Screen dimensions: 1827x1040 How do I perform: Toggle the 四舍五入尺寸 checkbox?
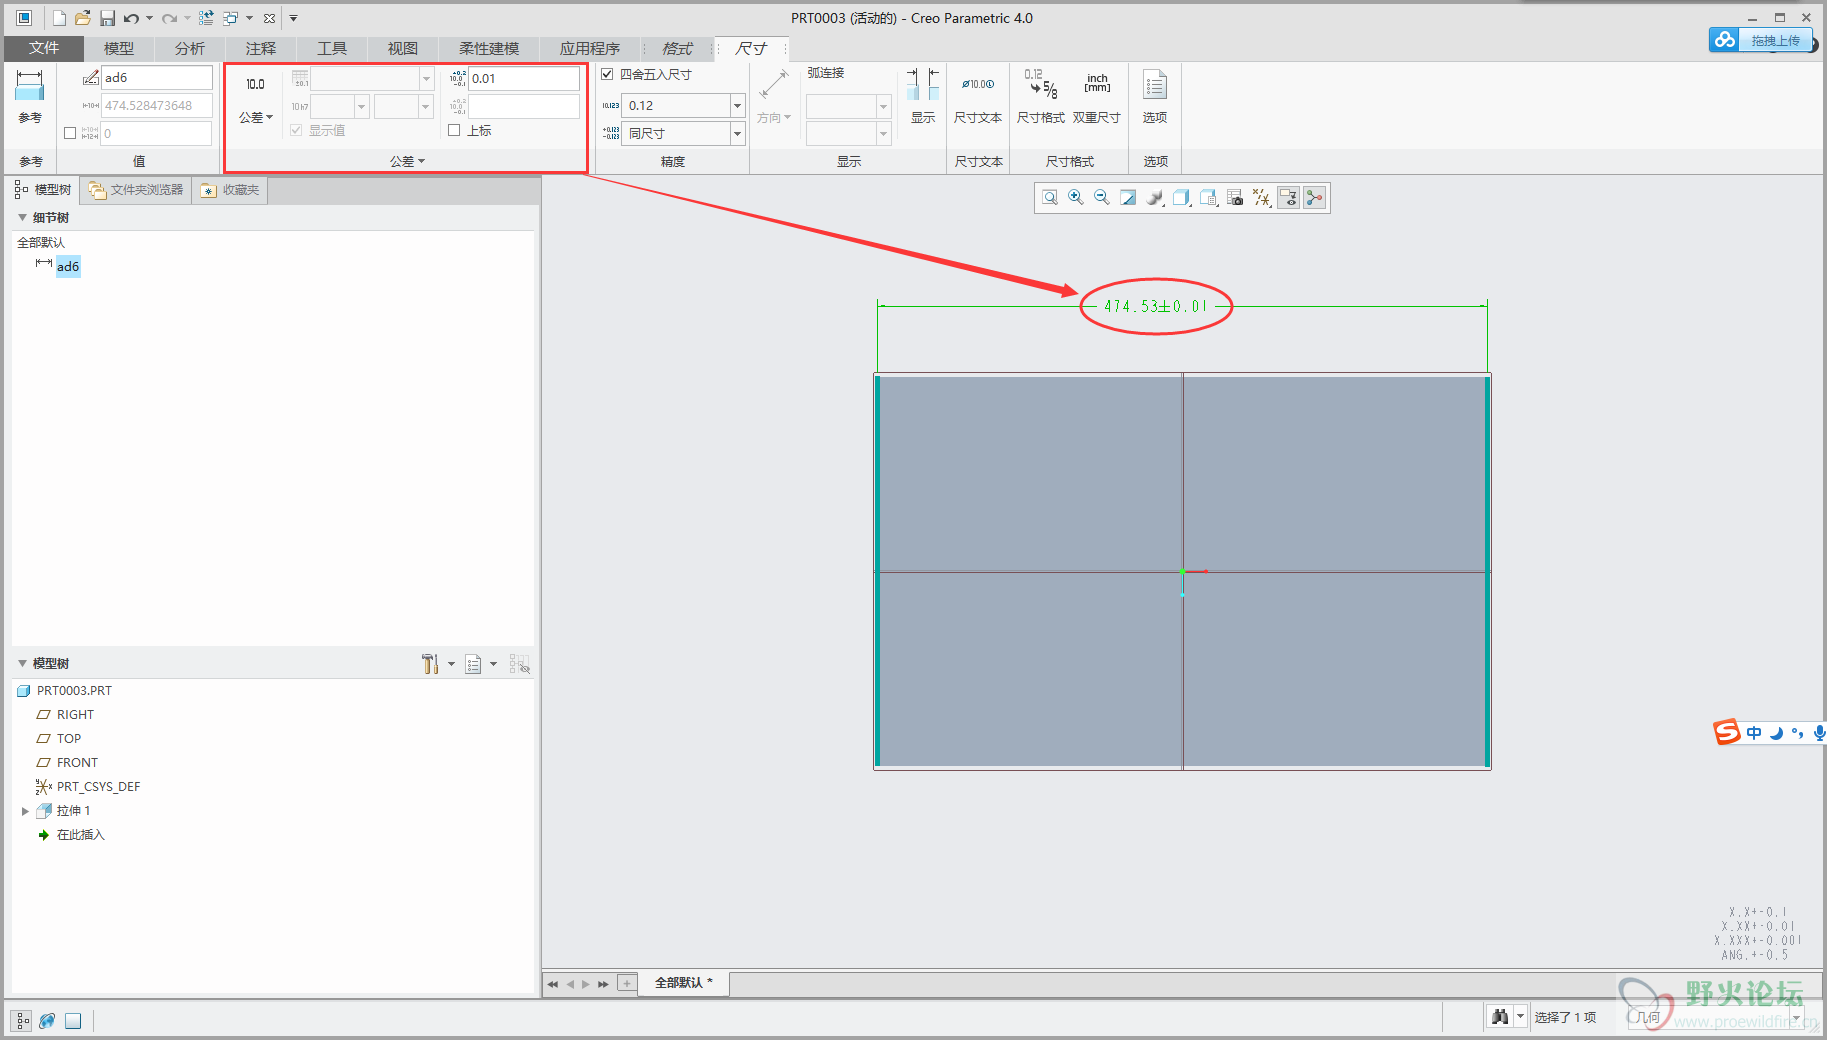coord(607,74)
